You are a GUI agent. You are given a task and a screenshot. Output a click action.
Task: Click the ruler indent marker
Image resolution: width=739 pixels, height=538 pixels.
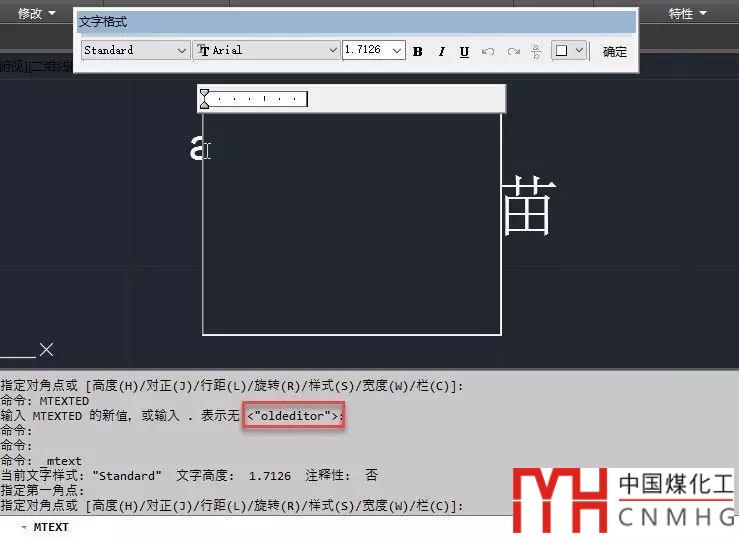(x=204, y=98)
